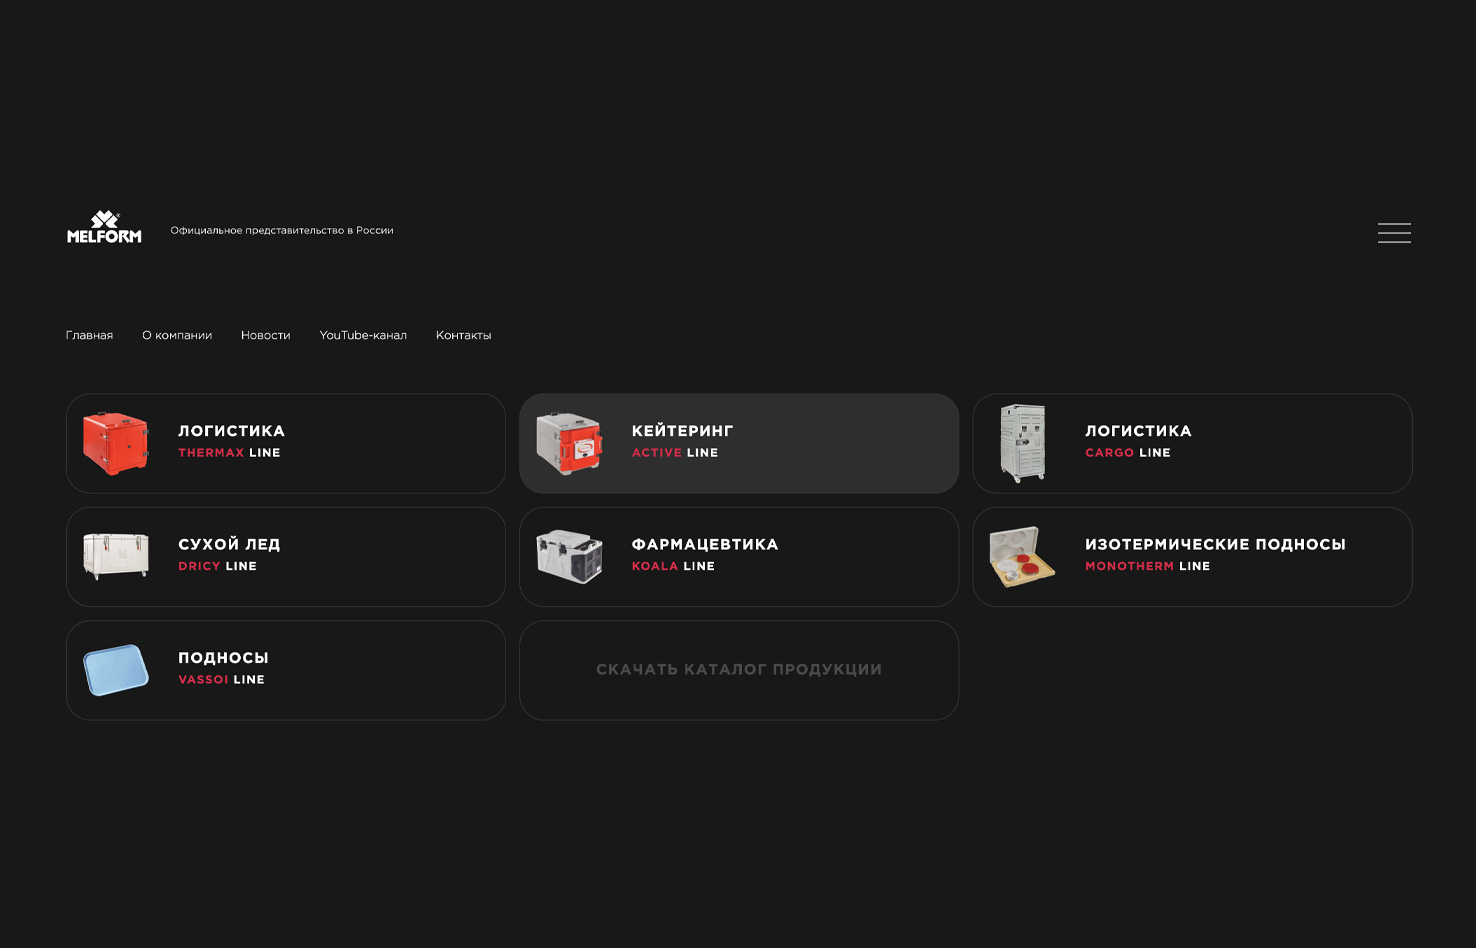Image resolution: width=1476 pixels, height=948 pixels.
Task: Open the Новости section
Action: click(x=265, y=335)
